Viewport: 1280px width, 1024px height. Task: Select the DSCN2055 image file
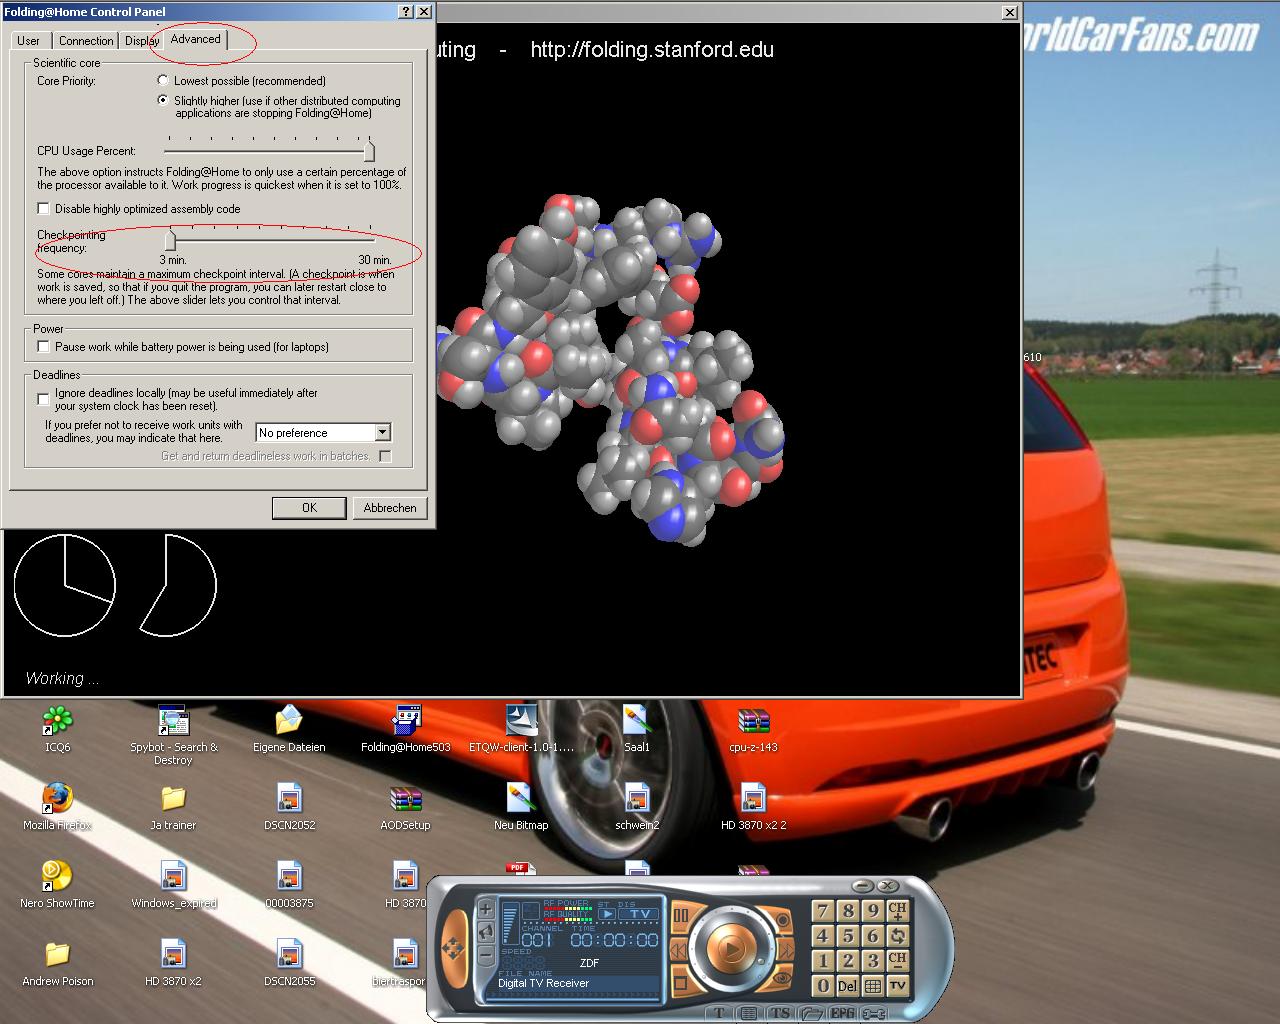tap(289, 963)
